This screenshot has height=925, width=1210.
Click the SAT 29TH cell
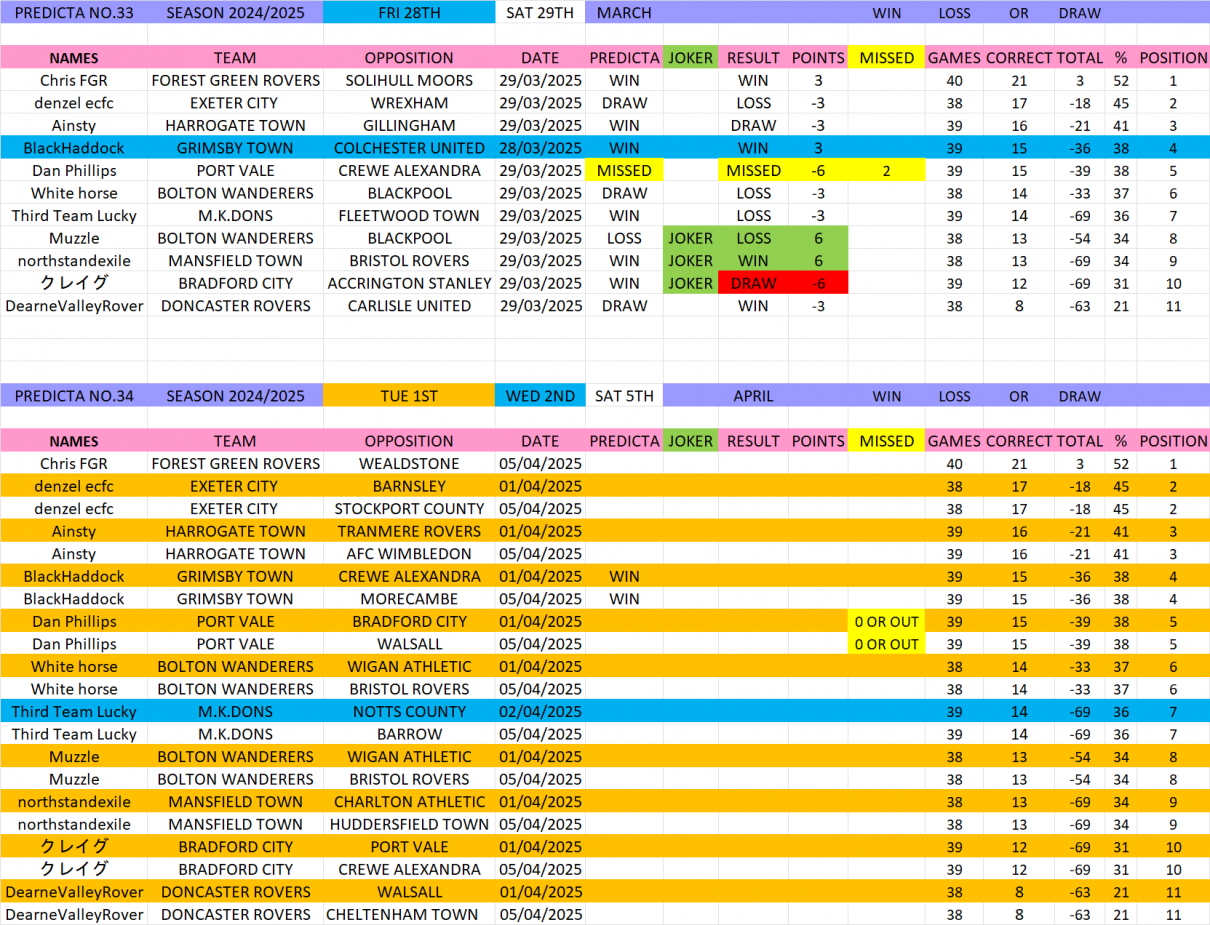(x=540, y=13)
